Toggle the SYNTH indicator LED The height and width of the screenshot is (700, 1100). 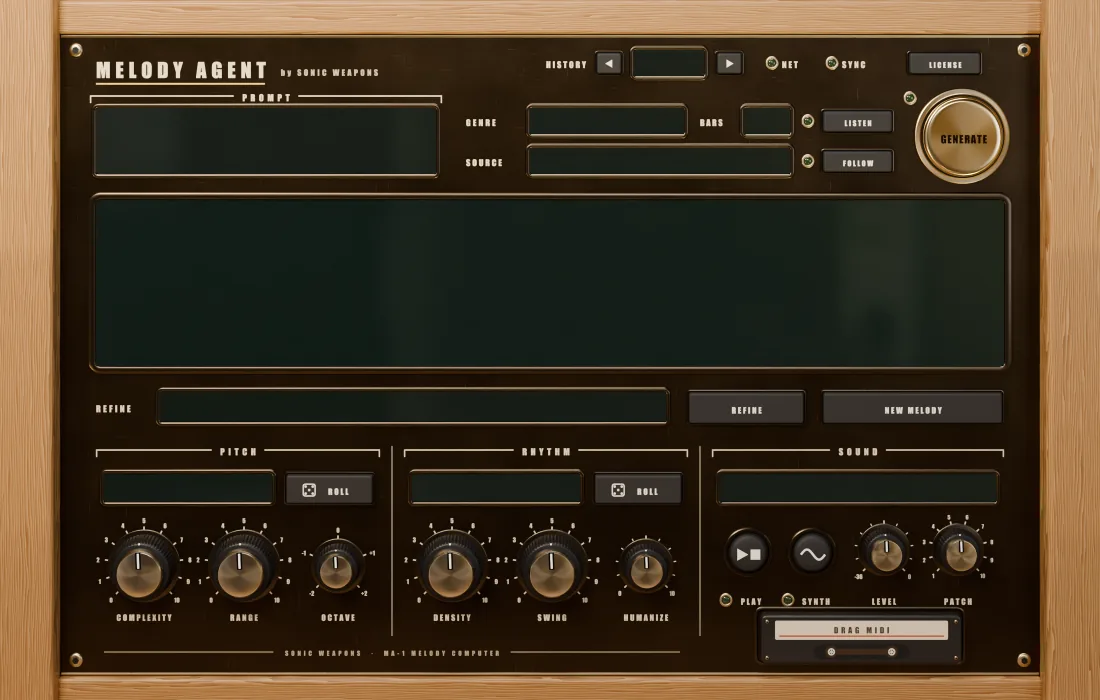click(787, 600)
